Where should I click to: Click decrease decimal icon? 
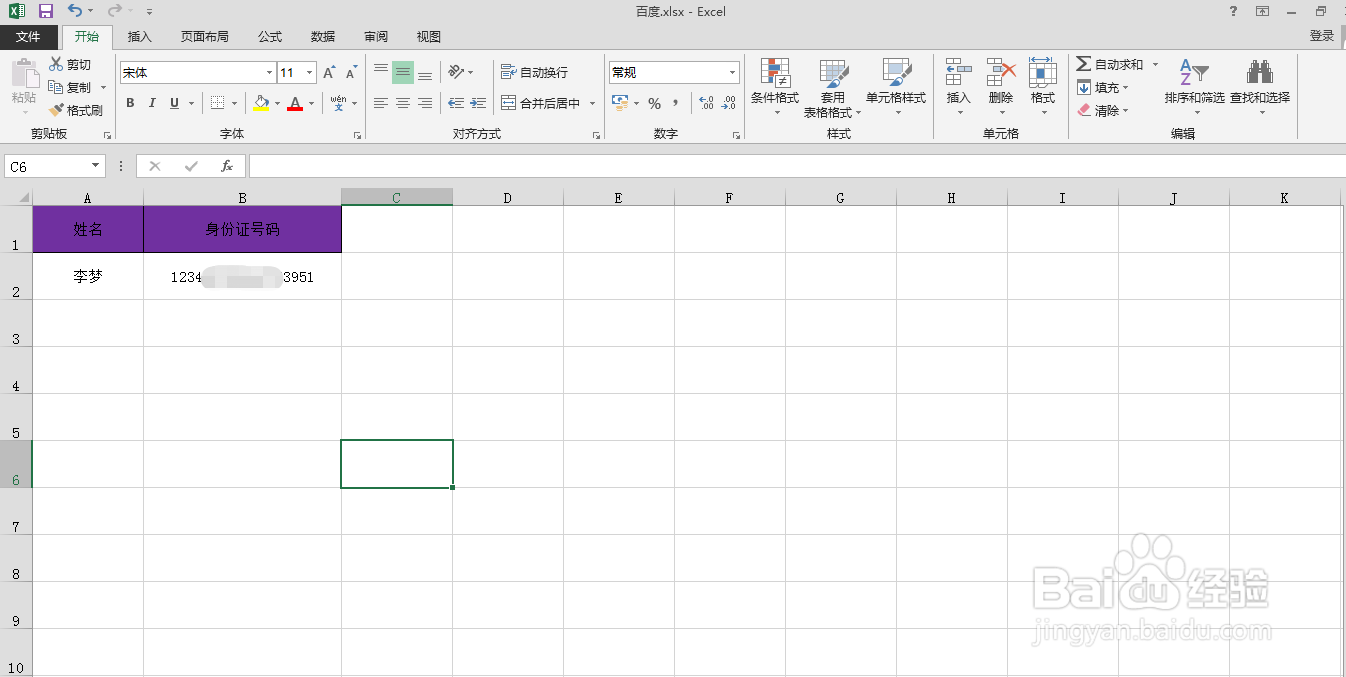point(730,103)
